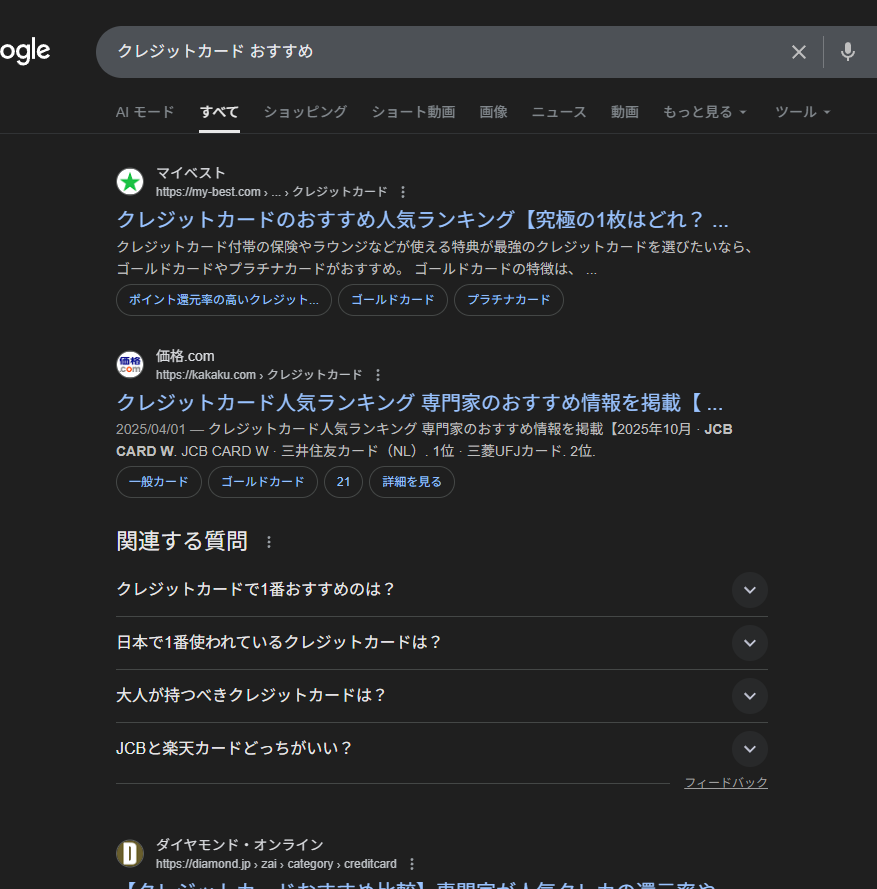
Task: Clear the search box with the X icon
Action: click(798, 52)
